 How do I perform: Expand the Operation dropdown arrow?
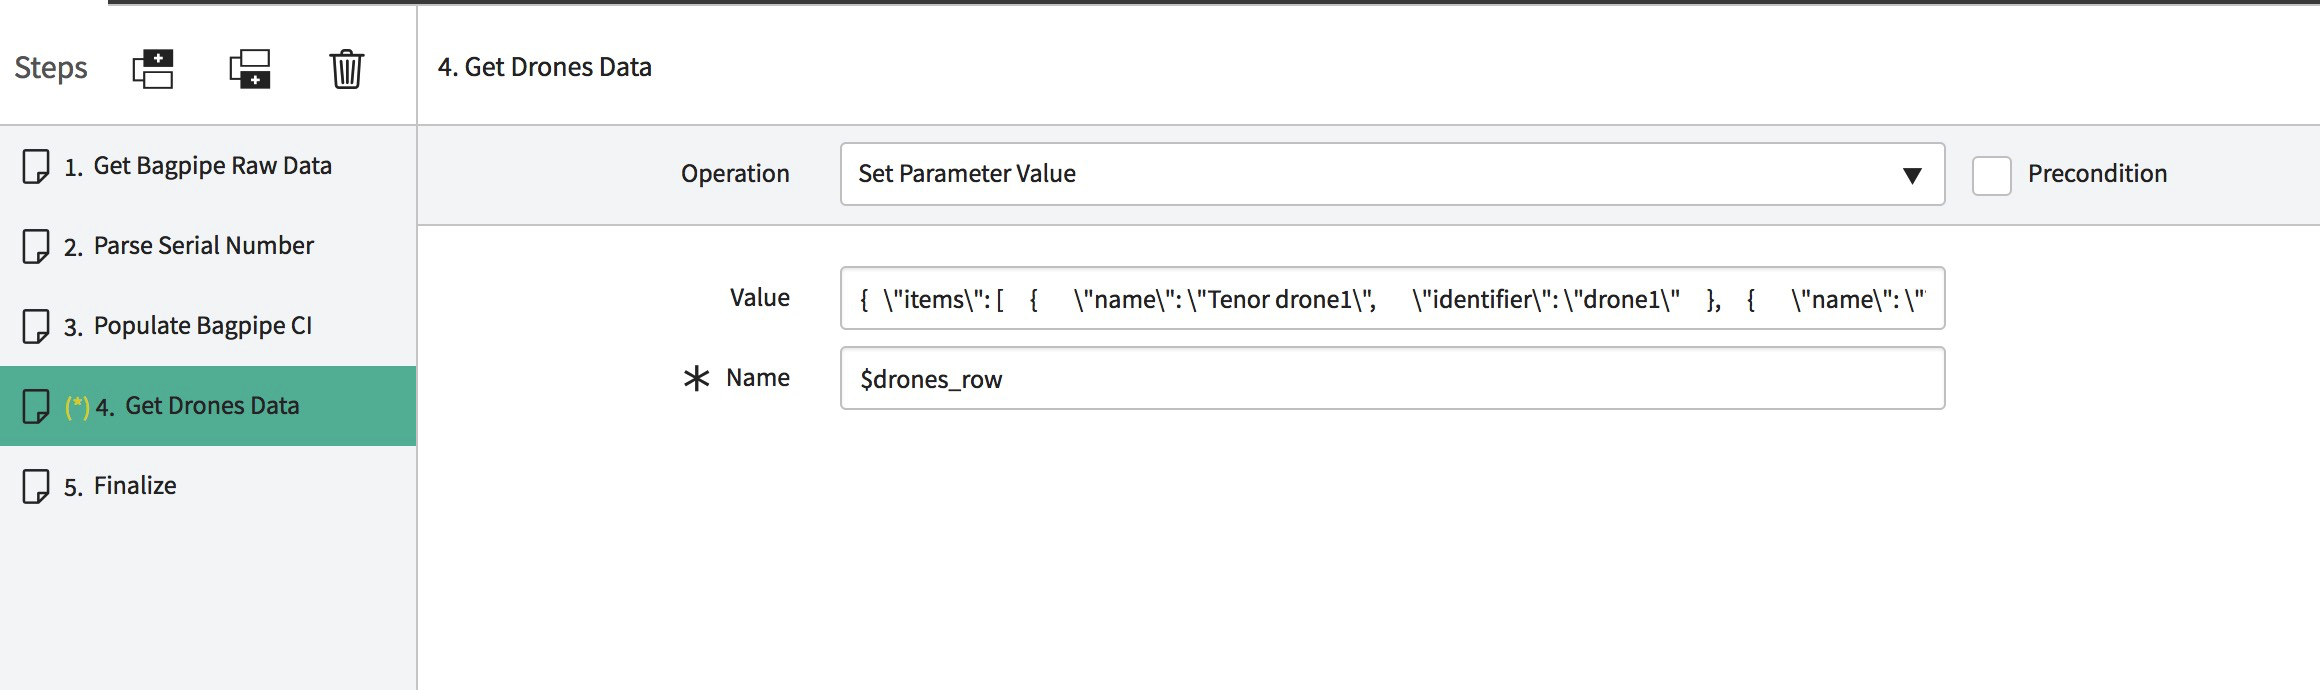pos(1912,176)
